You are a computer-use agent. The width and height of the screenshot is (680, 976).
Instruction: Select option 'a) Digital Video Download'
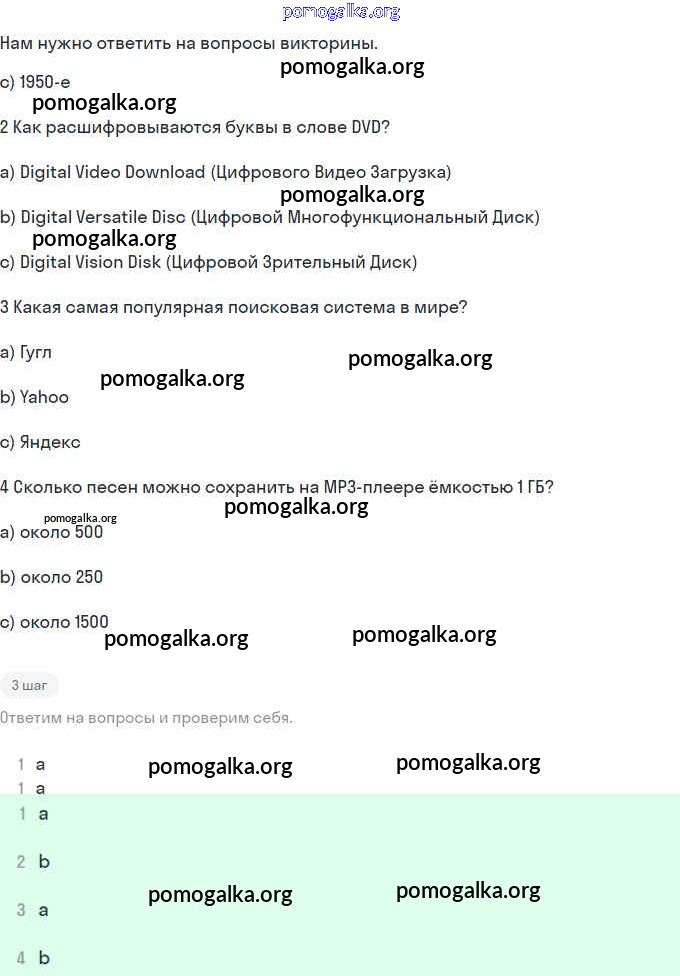226,172
